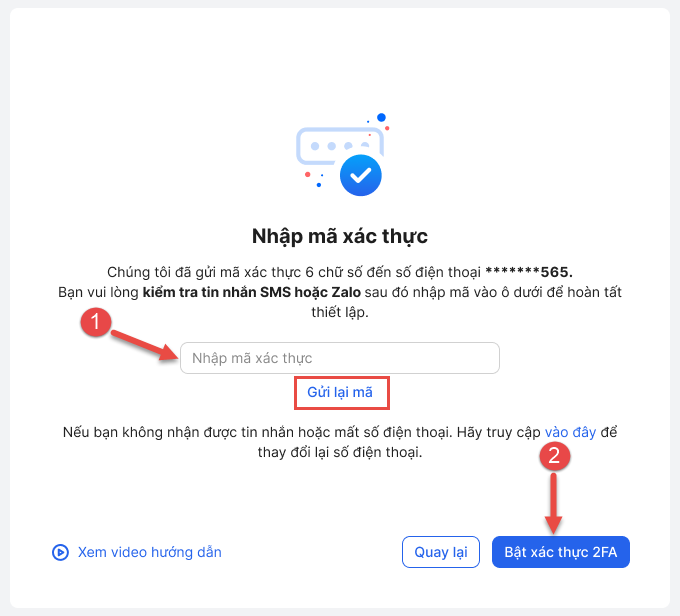Viewport: 680px width, 616px height.
Task: Click the play circle icon beside video guide
Action: 60,552
